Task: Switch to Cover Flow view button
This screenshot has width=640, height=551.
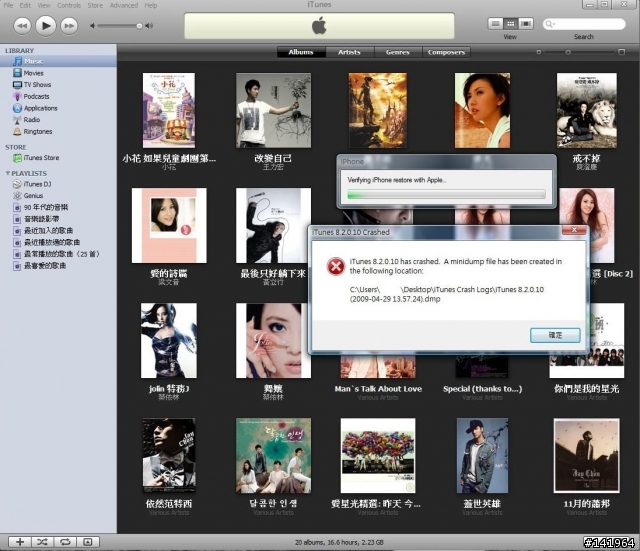Action: click(x=526, y=24)
